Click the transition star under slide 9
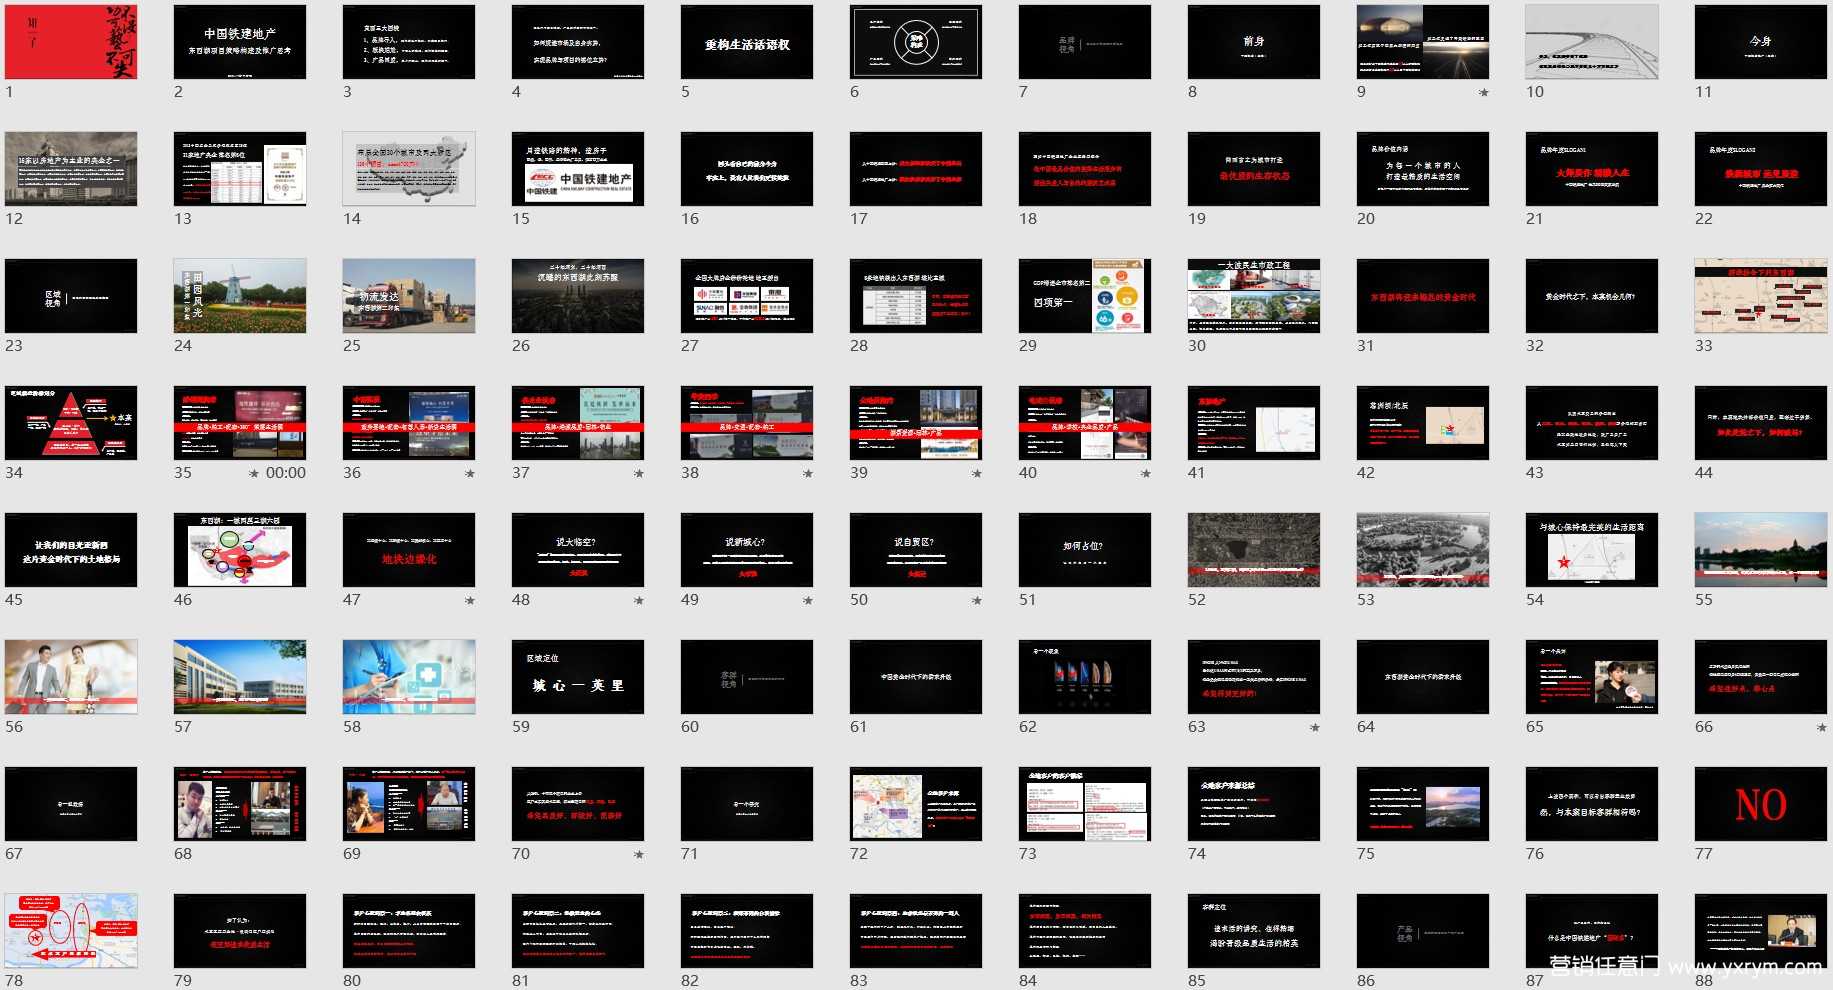Image resolution: width=1833 pixels, height=990 pixels. coord(1484,92)
